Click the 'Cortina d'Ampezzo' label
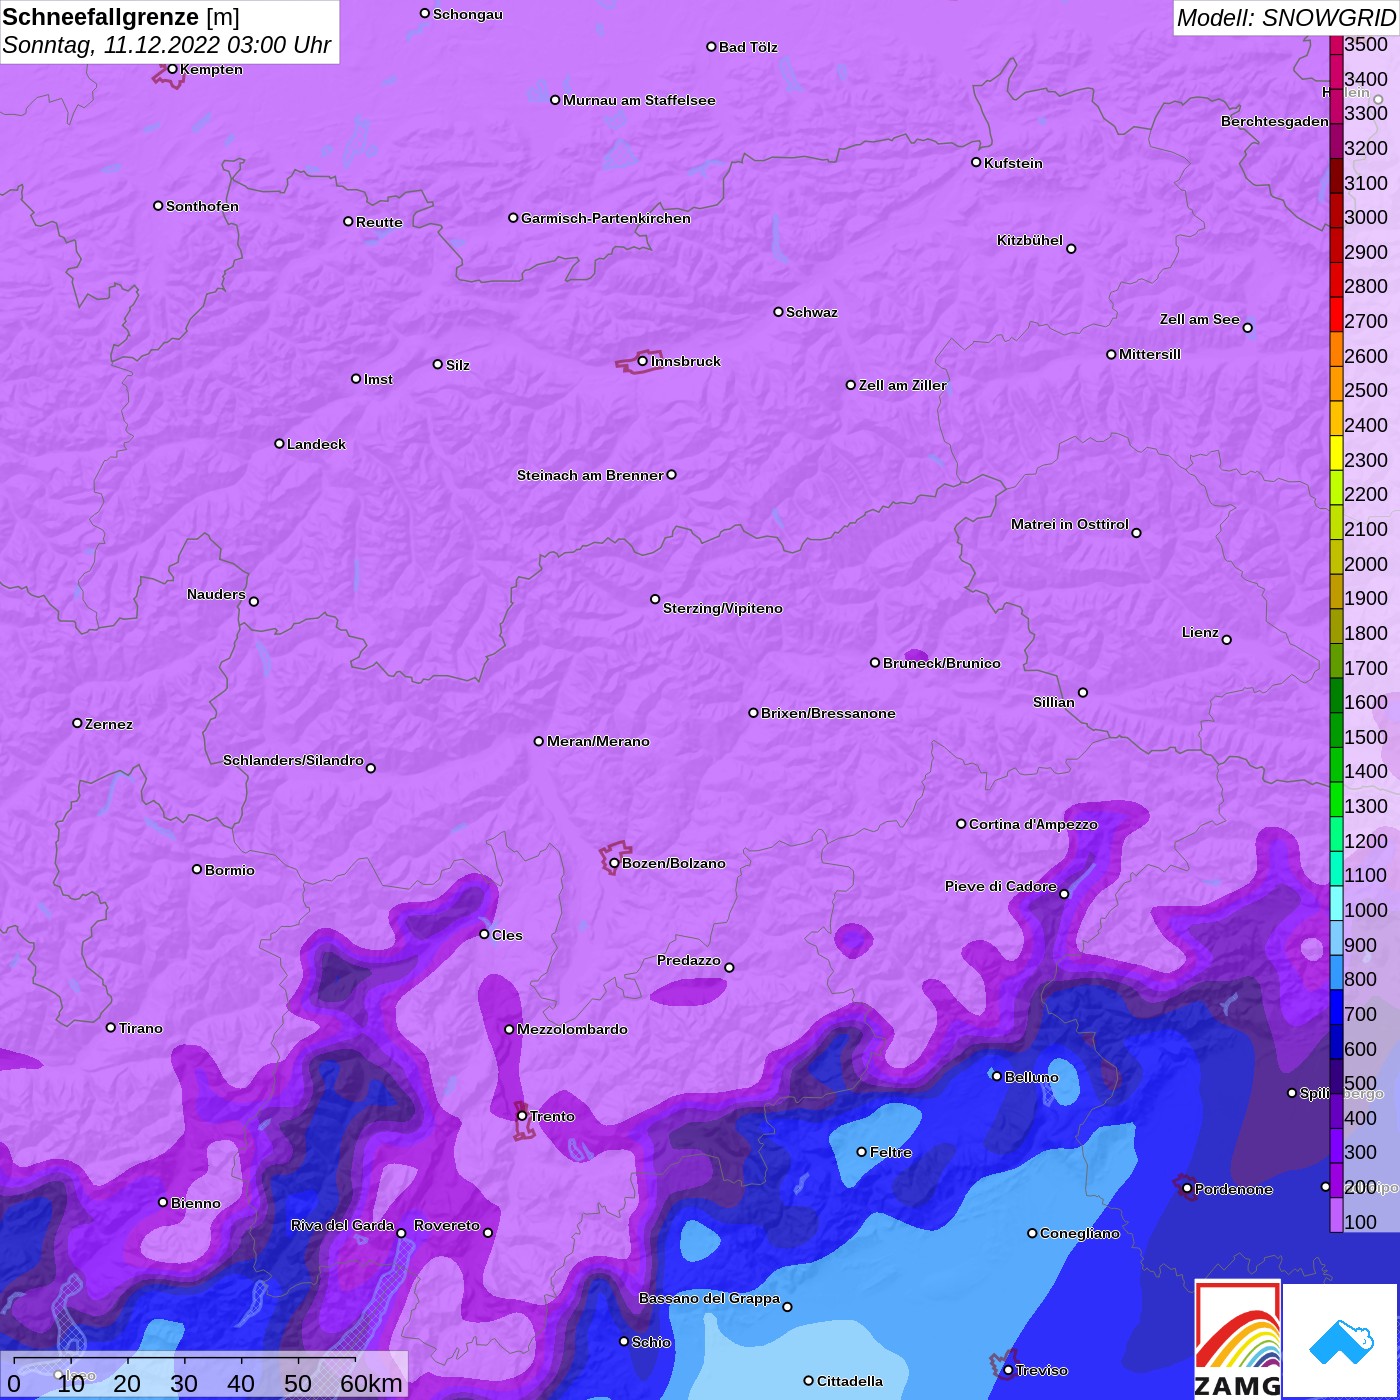 click(1033, 824)
